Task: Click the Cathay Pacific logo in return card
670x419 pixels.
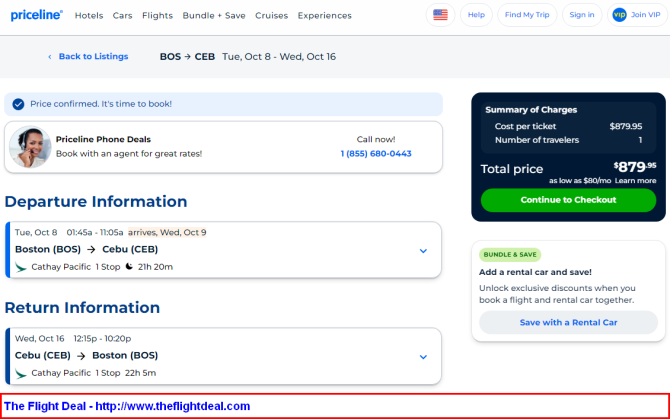Action: coord(21,373)
